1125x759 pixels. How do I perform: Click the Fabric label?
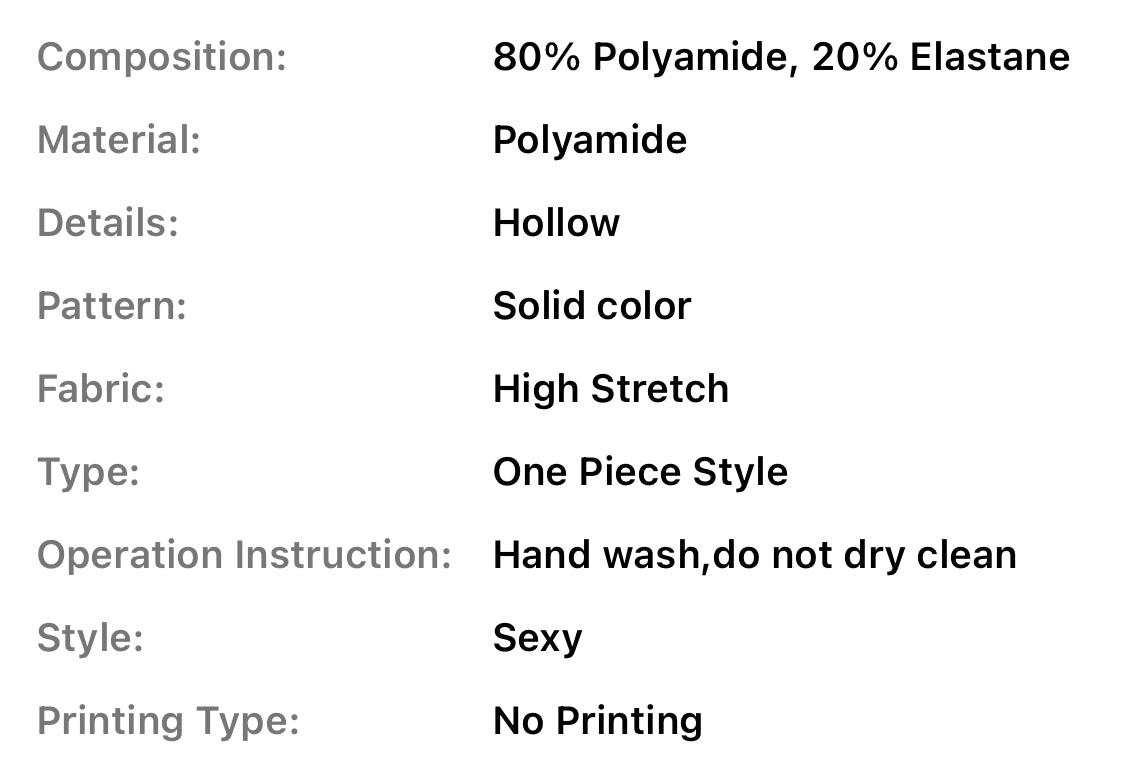[x=101, y=389]
